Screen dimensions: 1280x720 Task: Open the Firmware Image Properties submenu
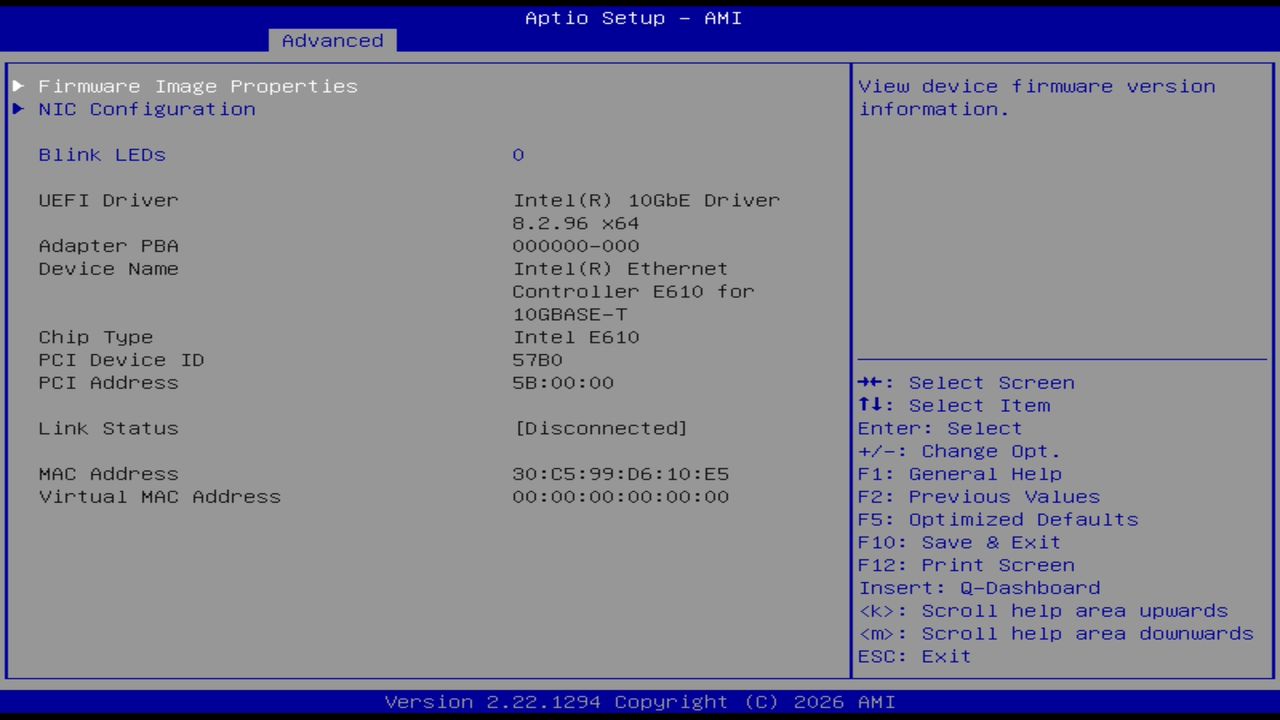click(197, 86)
